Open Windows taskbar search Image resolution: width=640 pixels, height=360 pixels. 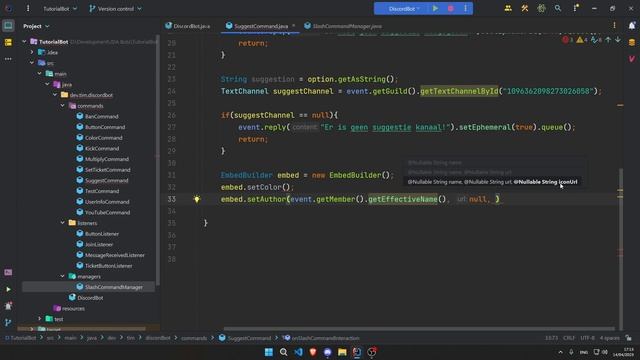[x=283, y=352]
